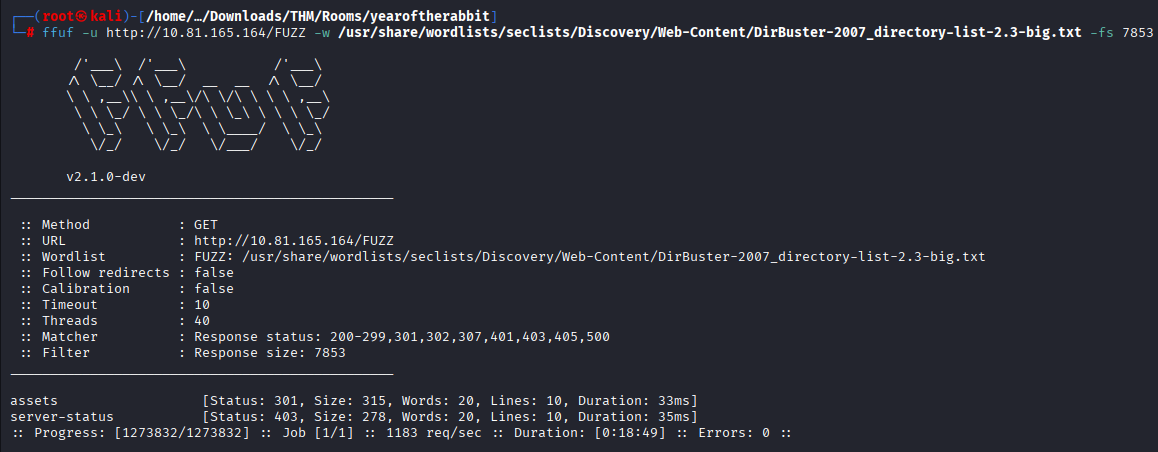The image size is (1158, 452).
Task: Click the Follow redirects 'false' value
Action: coord(214,273)
